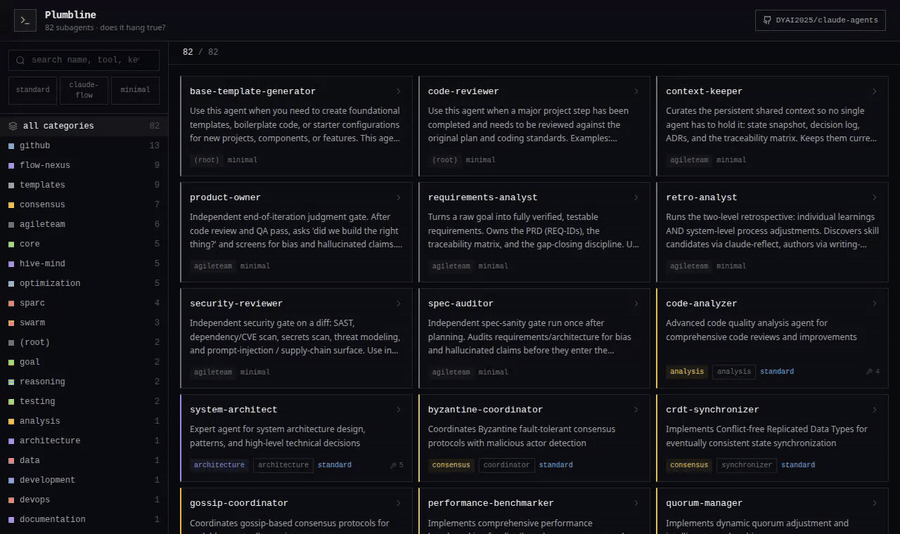Expand the retro-analyst card chevron
900x534 pixels.
pos(874,198)
